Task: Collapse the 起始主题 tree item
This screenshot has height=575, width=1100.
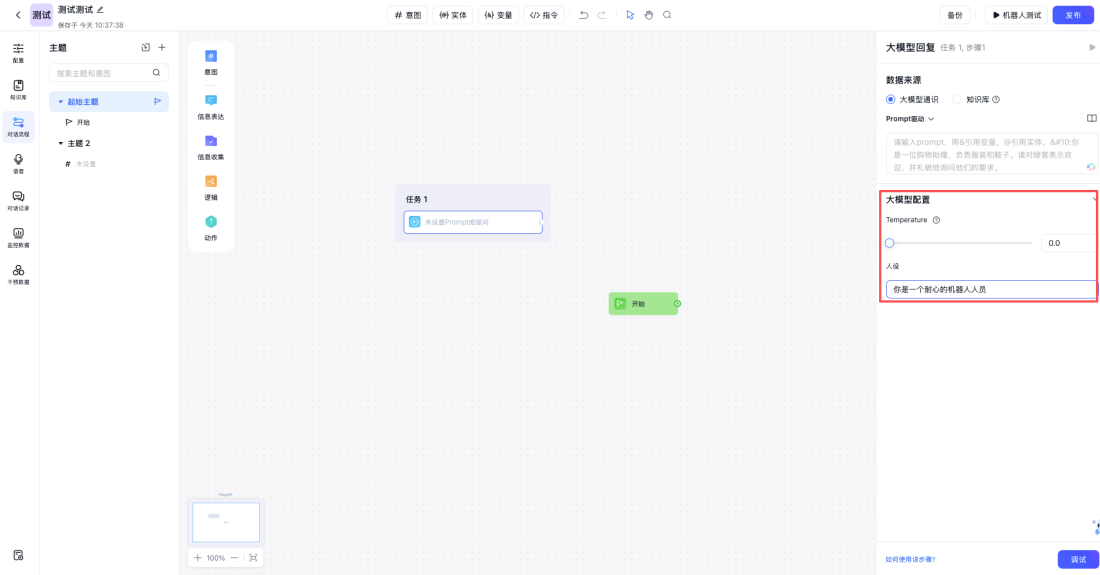Action: point(60,102)
